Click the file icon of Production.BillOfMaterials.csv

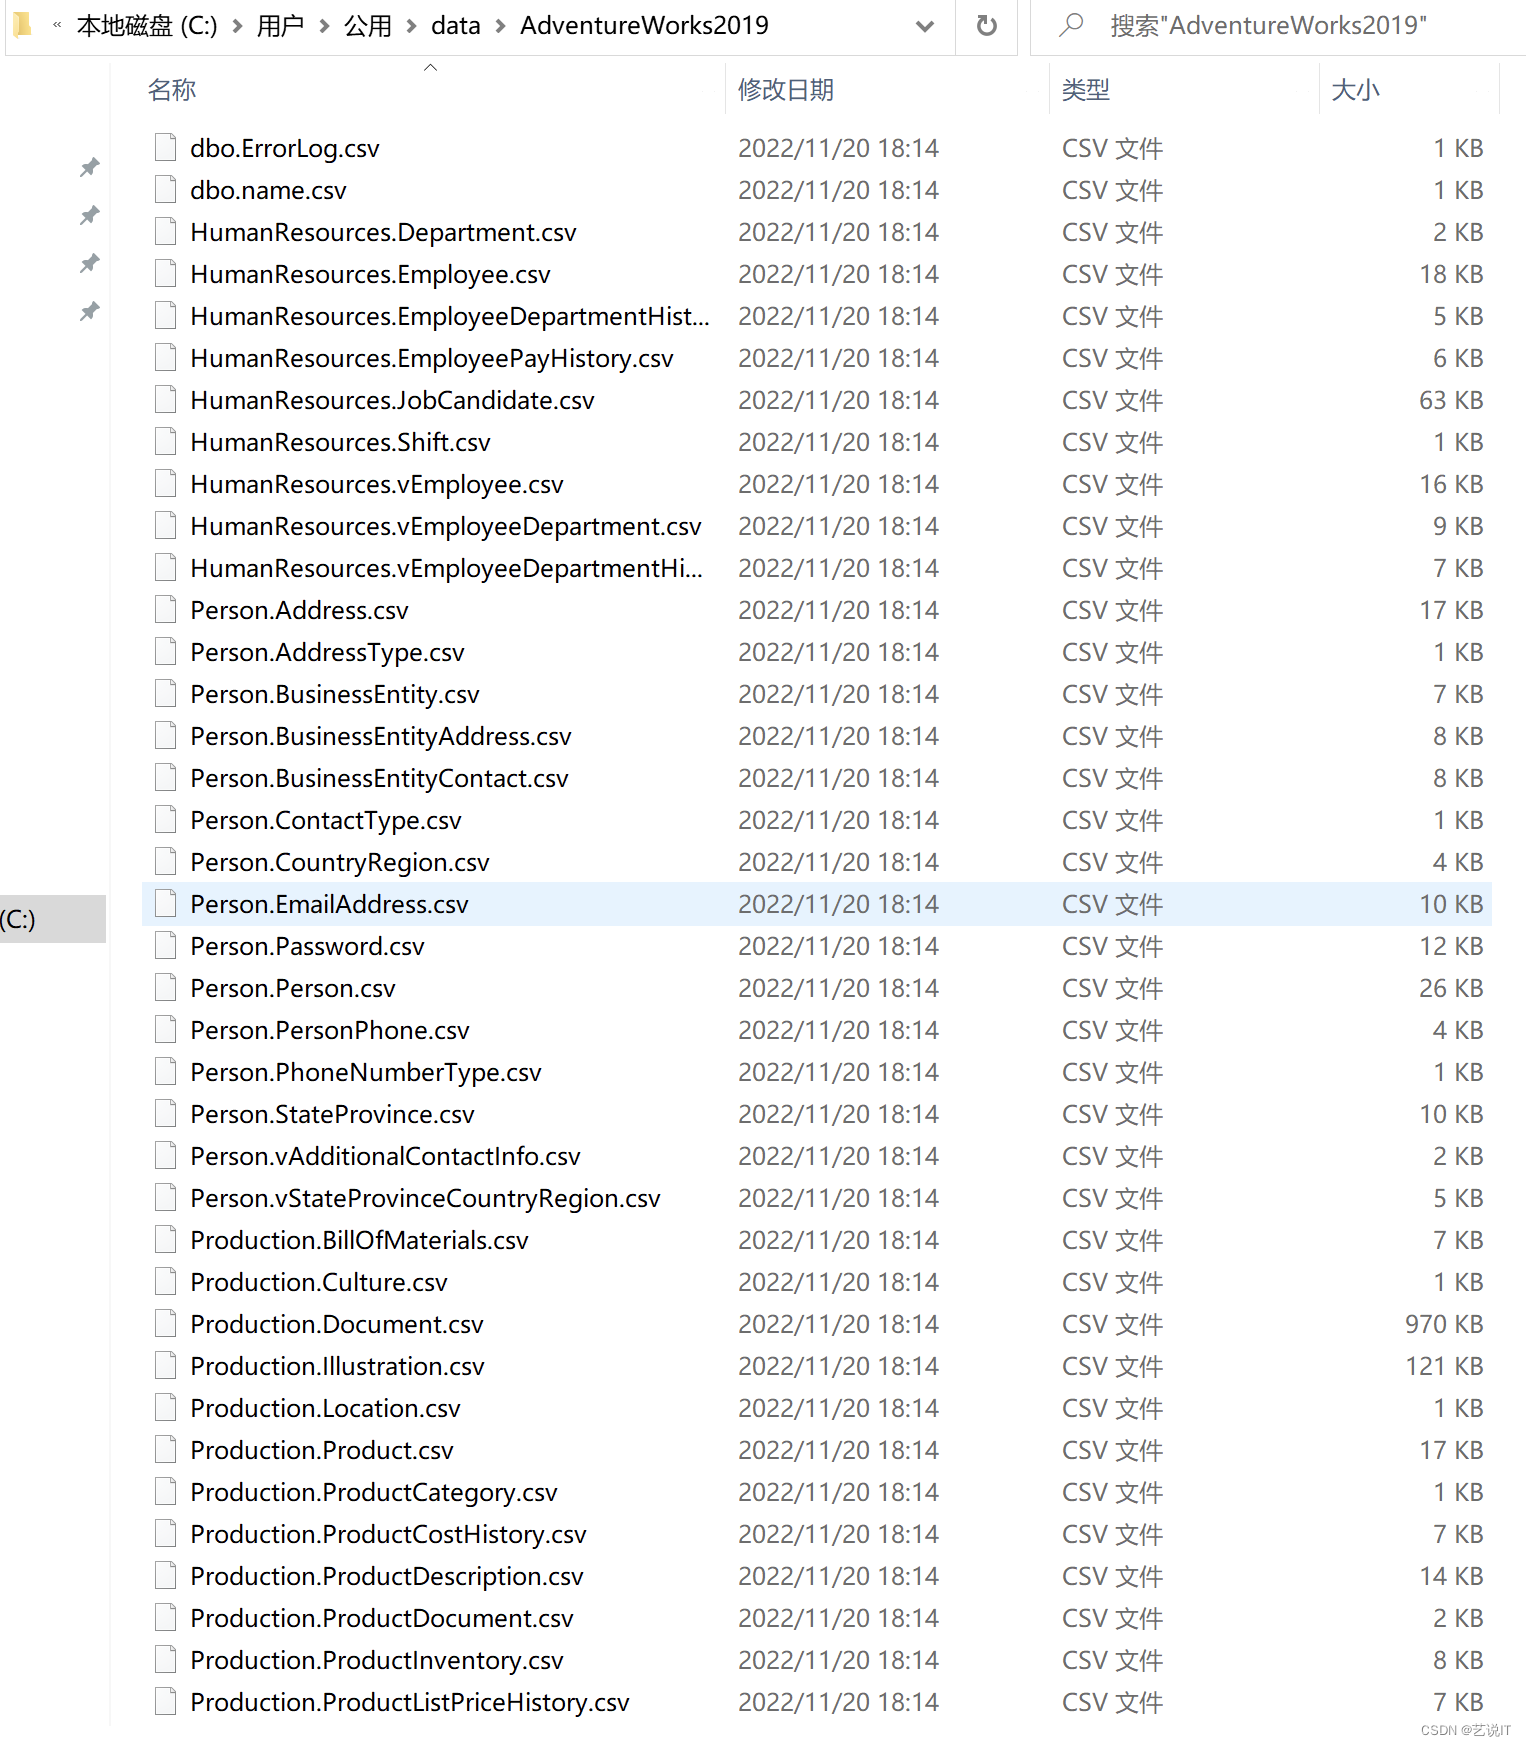(166, 1239)
